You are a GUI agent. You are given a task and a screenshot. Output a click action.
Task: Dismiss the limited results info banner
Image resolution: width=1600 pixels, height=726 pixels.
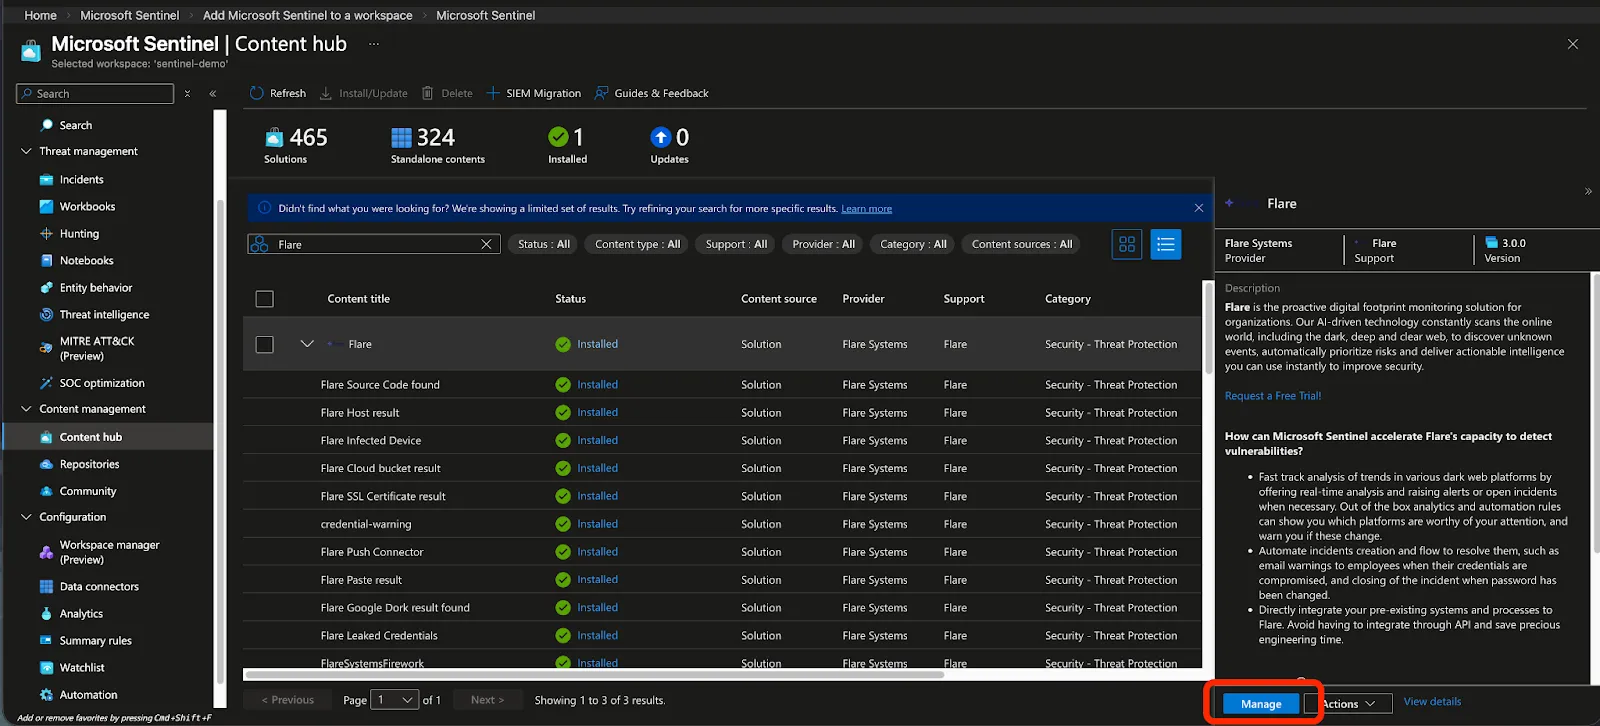pyautogui.click(x=1198, y=208)
